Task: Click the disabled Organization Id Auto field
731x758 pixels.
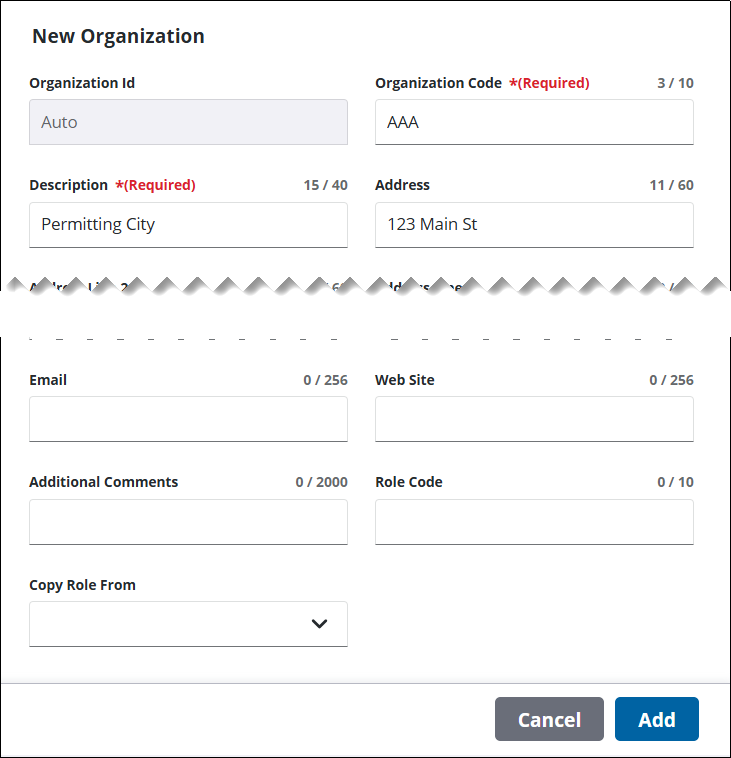Action: click(x=188, y=122)
